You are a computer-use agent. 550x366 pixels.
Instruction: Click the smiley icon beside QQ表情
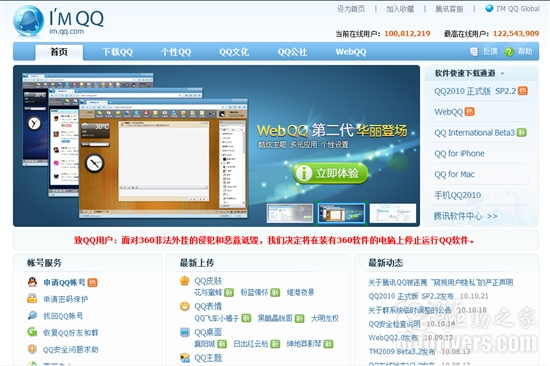(x=185, y=306)
